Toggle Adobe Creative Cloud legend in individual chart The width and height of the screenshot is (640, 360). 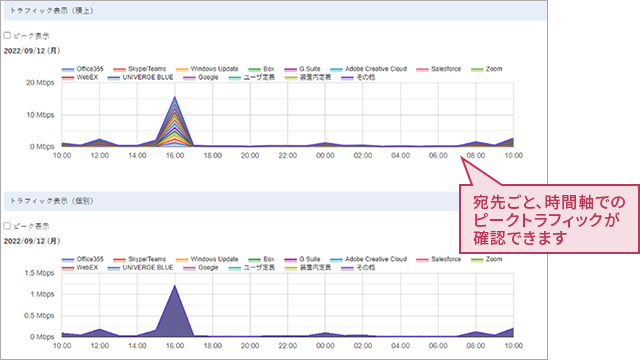coord(369,259)
